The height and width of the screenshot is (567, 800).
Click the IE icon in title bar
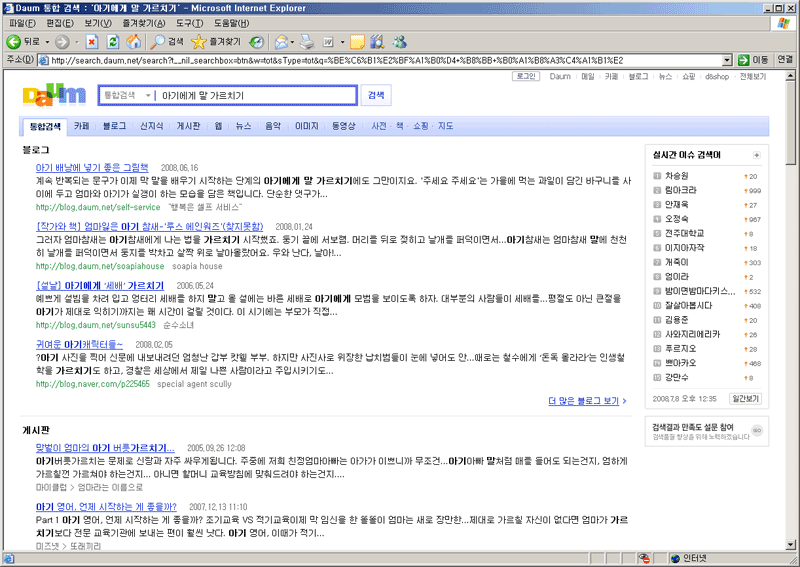[8, 8]
